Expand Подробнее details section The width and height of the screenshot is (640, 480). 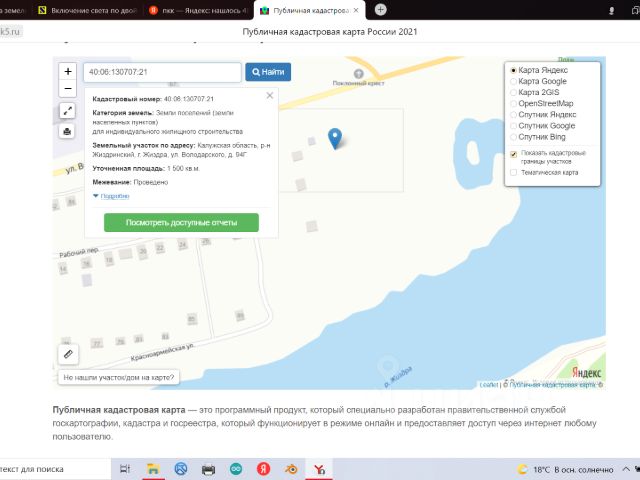pyautogui.click(x=115, y=196)
